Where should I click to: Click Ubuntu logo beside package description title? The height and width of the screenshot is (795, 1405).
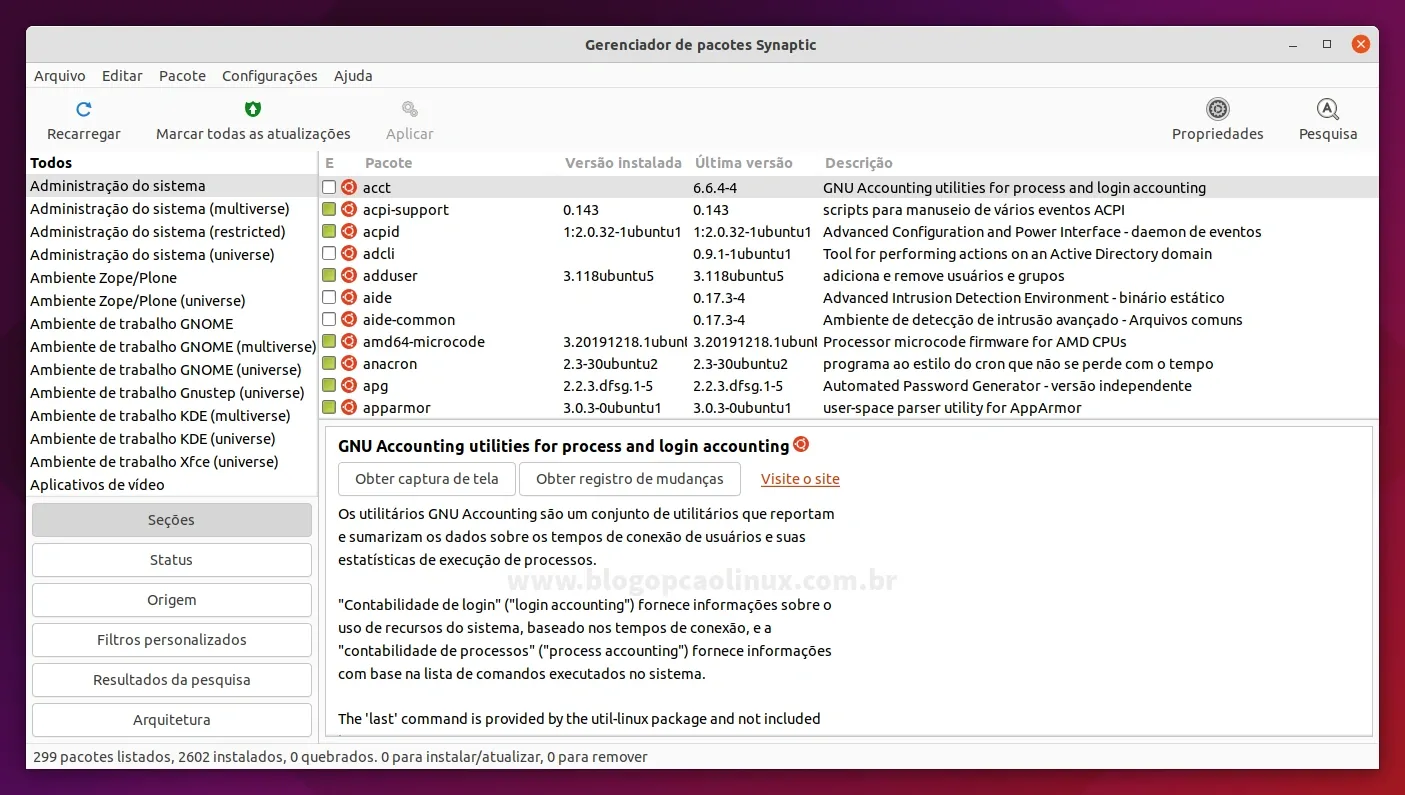(x=801, y=445)
